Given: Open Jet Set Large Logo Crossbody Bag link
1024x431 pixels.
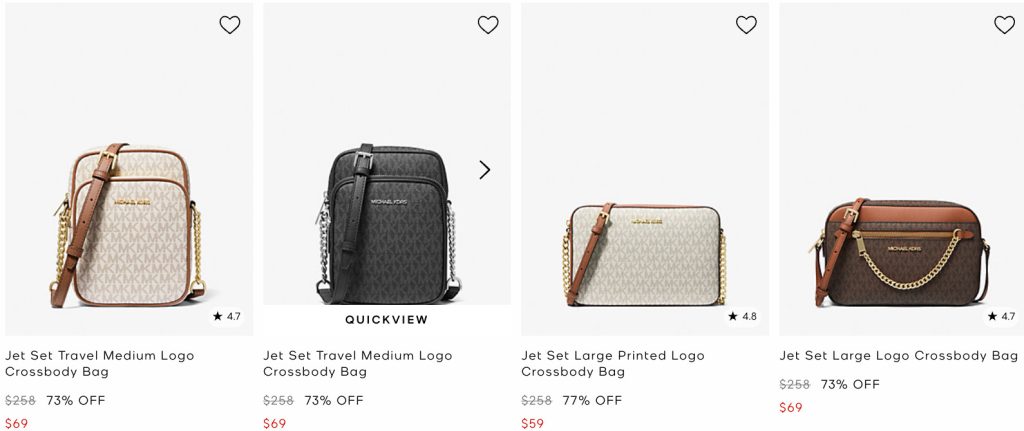Looking at the screenshot, I should click(899, 356).
